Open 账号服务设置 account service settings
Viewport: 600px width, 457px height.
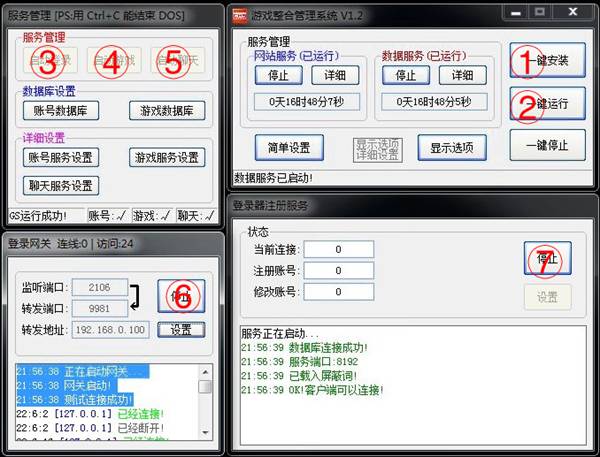61,157
